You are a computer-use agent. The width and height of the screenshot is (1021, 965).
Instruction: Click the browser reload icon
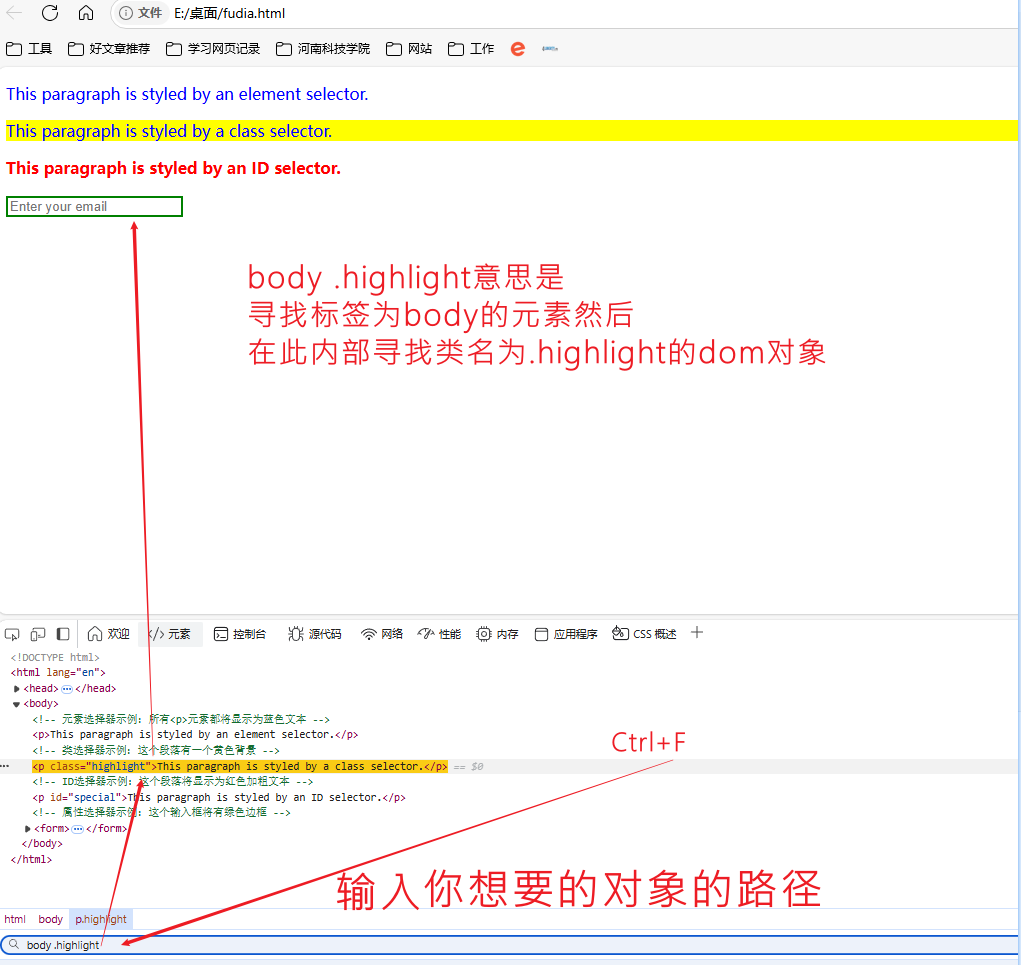(50, 13)
